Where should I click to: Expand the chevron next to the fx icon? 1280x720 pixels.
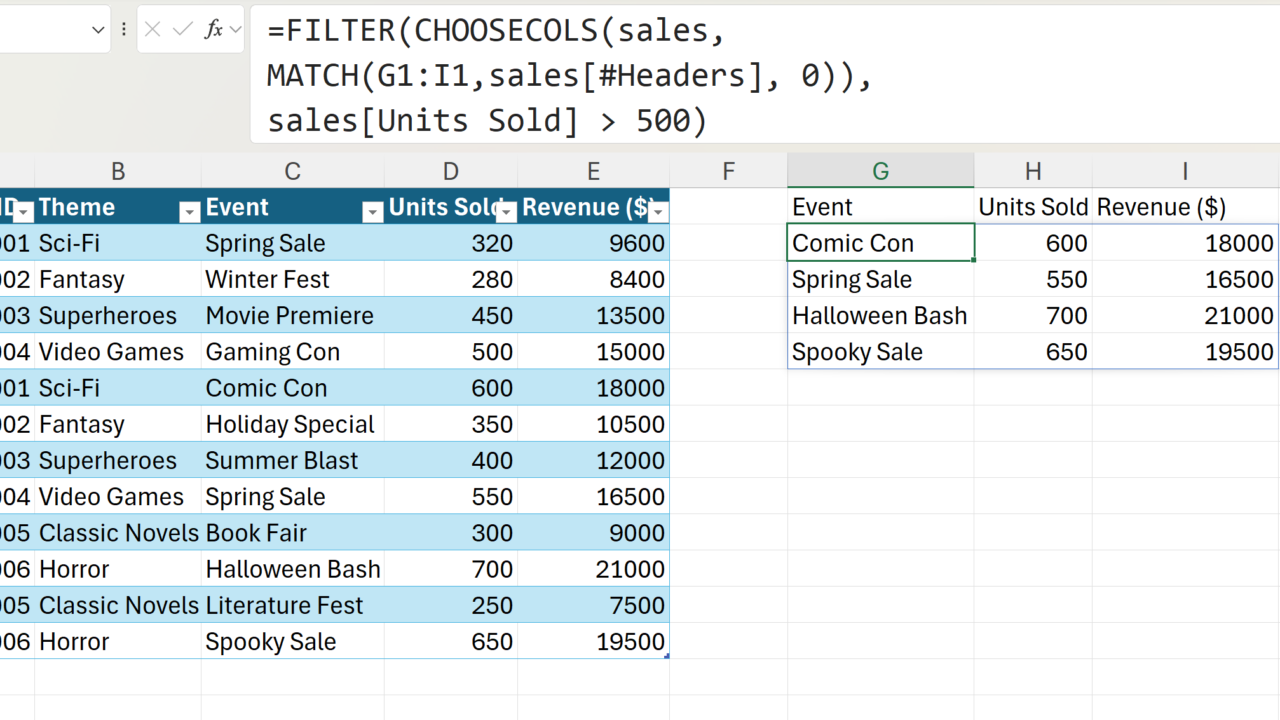pos(236,30)
